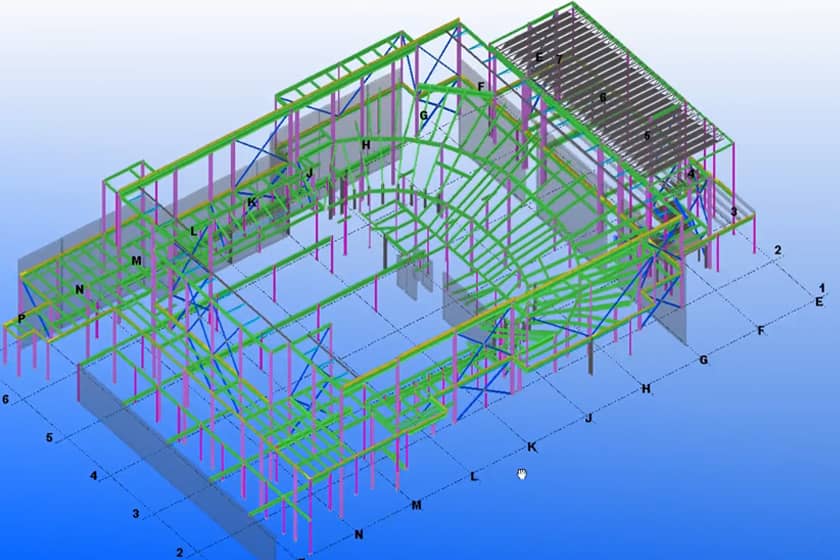
Task: Select ground-level grid number 4 between 5 and 3
Action: [93, 476]
